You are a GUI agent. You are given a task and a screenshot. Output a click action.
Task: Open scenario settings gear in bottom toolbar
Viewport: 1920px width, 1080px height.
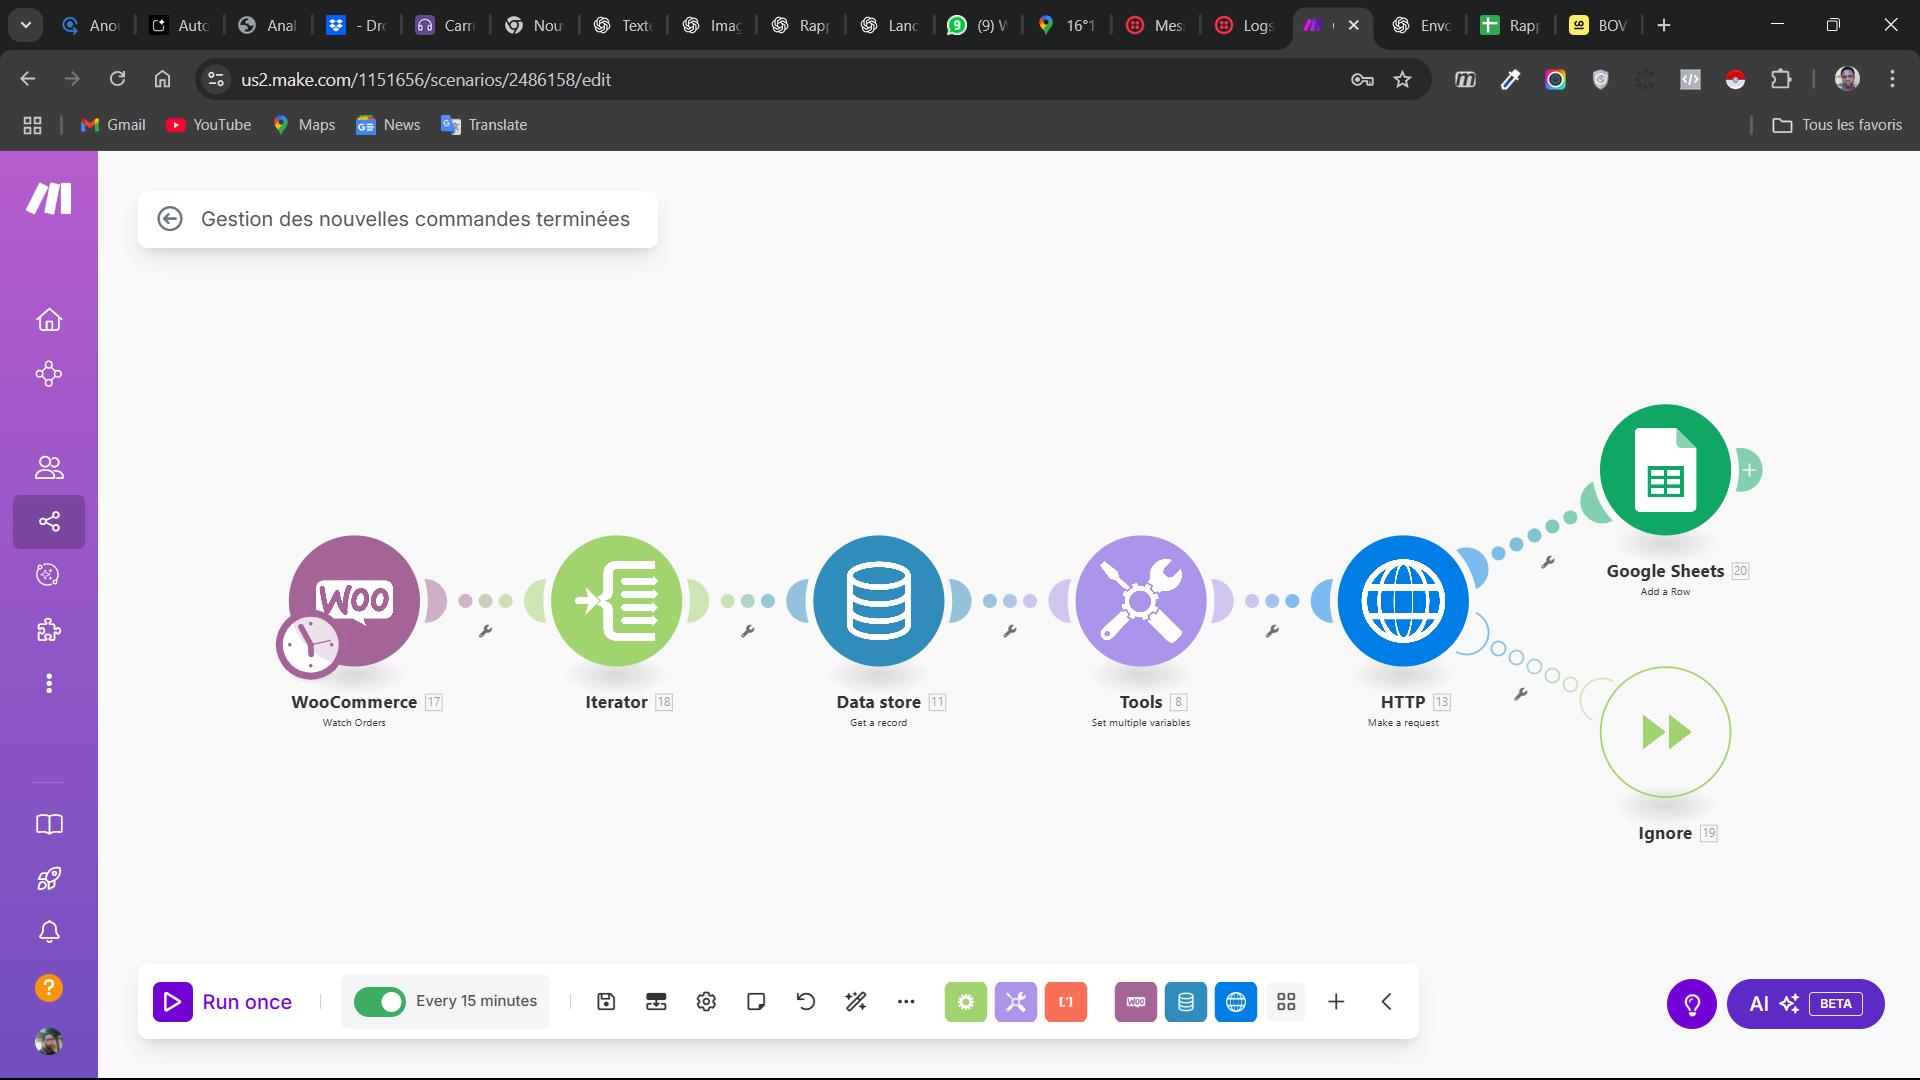click(706, 1002)
